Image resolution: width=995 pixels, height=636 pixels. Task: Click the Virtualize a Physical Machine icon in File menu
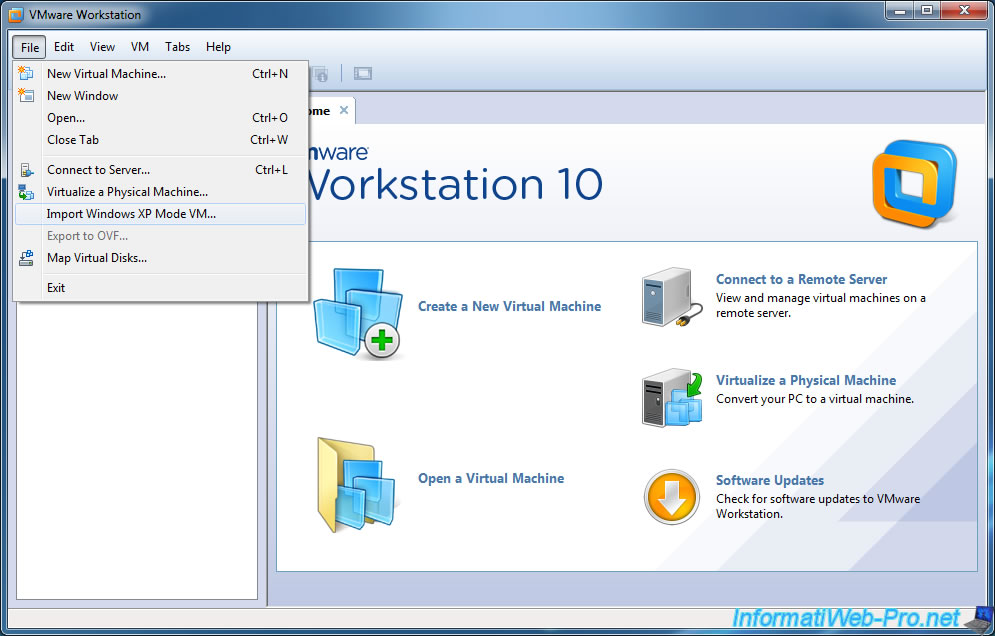[26, 192]
